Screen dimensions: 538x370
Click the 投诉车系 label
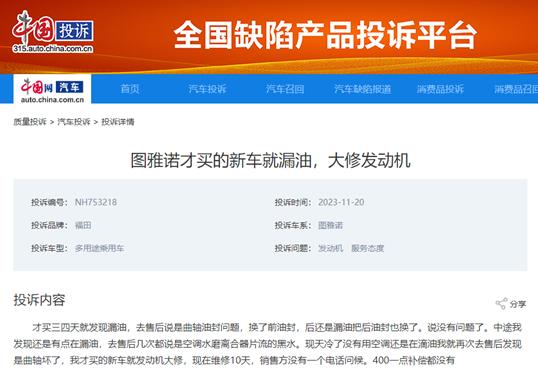point(293,226)
